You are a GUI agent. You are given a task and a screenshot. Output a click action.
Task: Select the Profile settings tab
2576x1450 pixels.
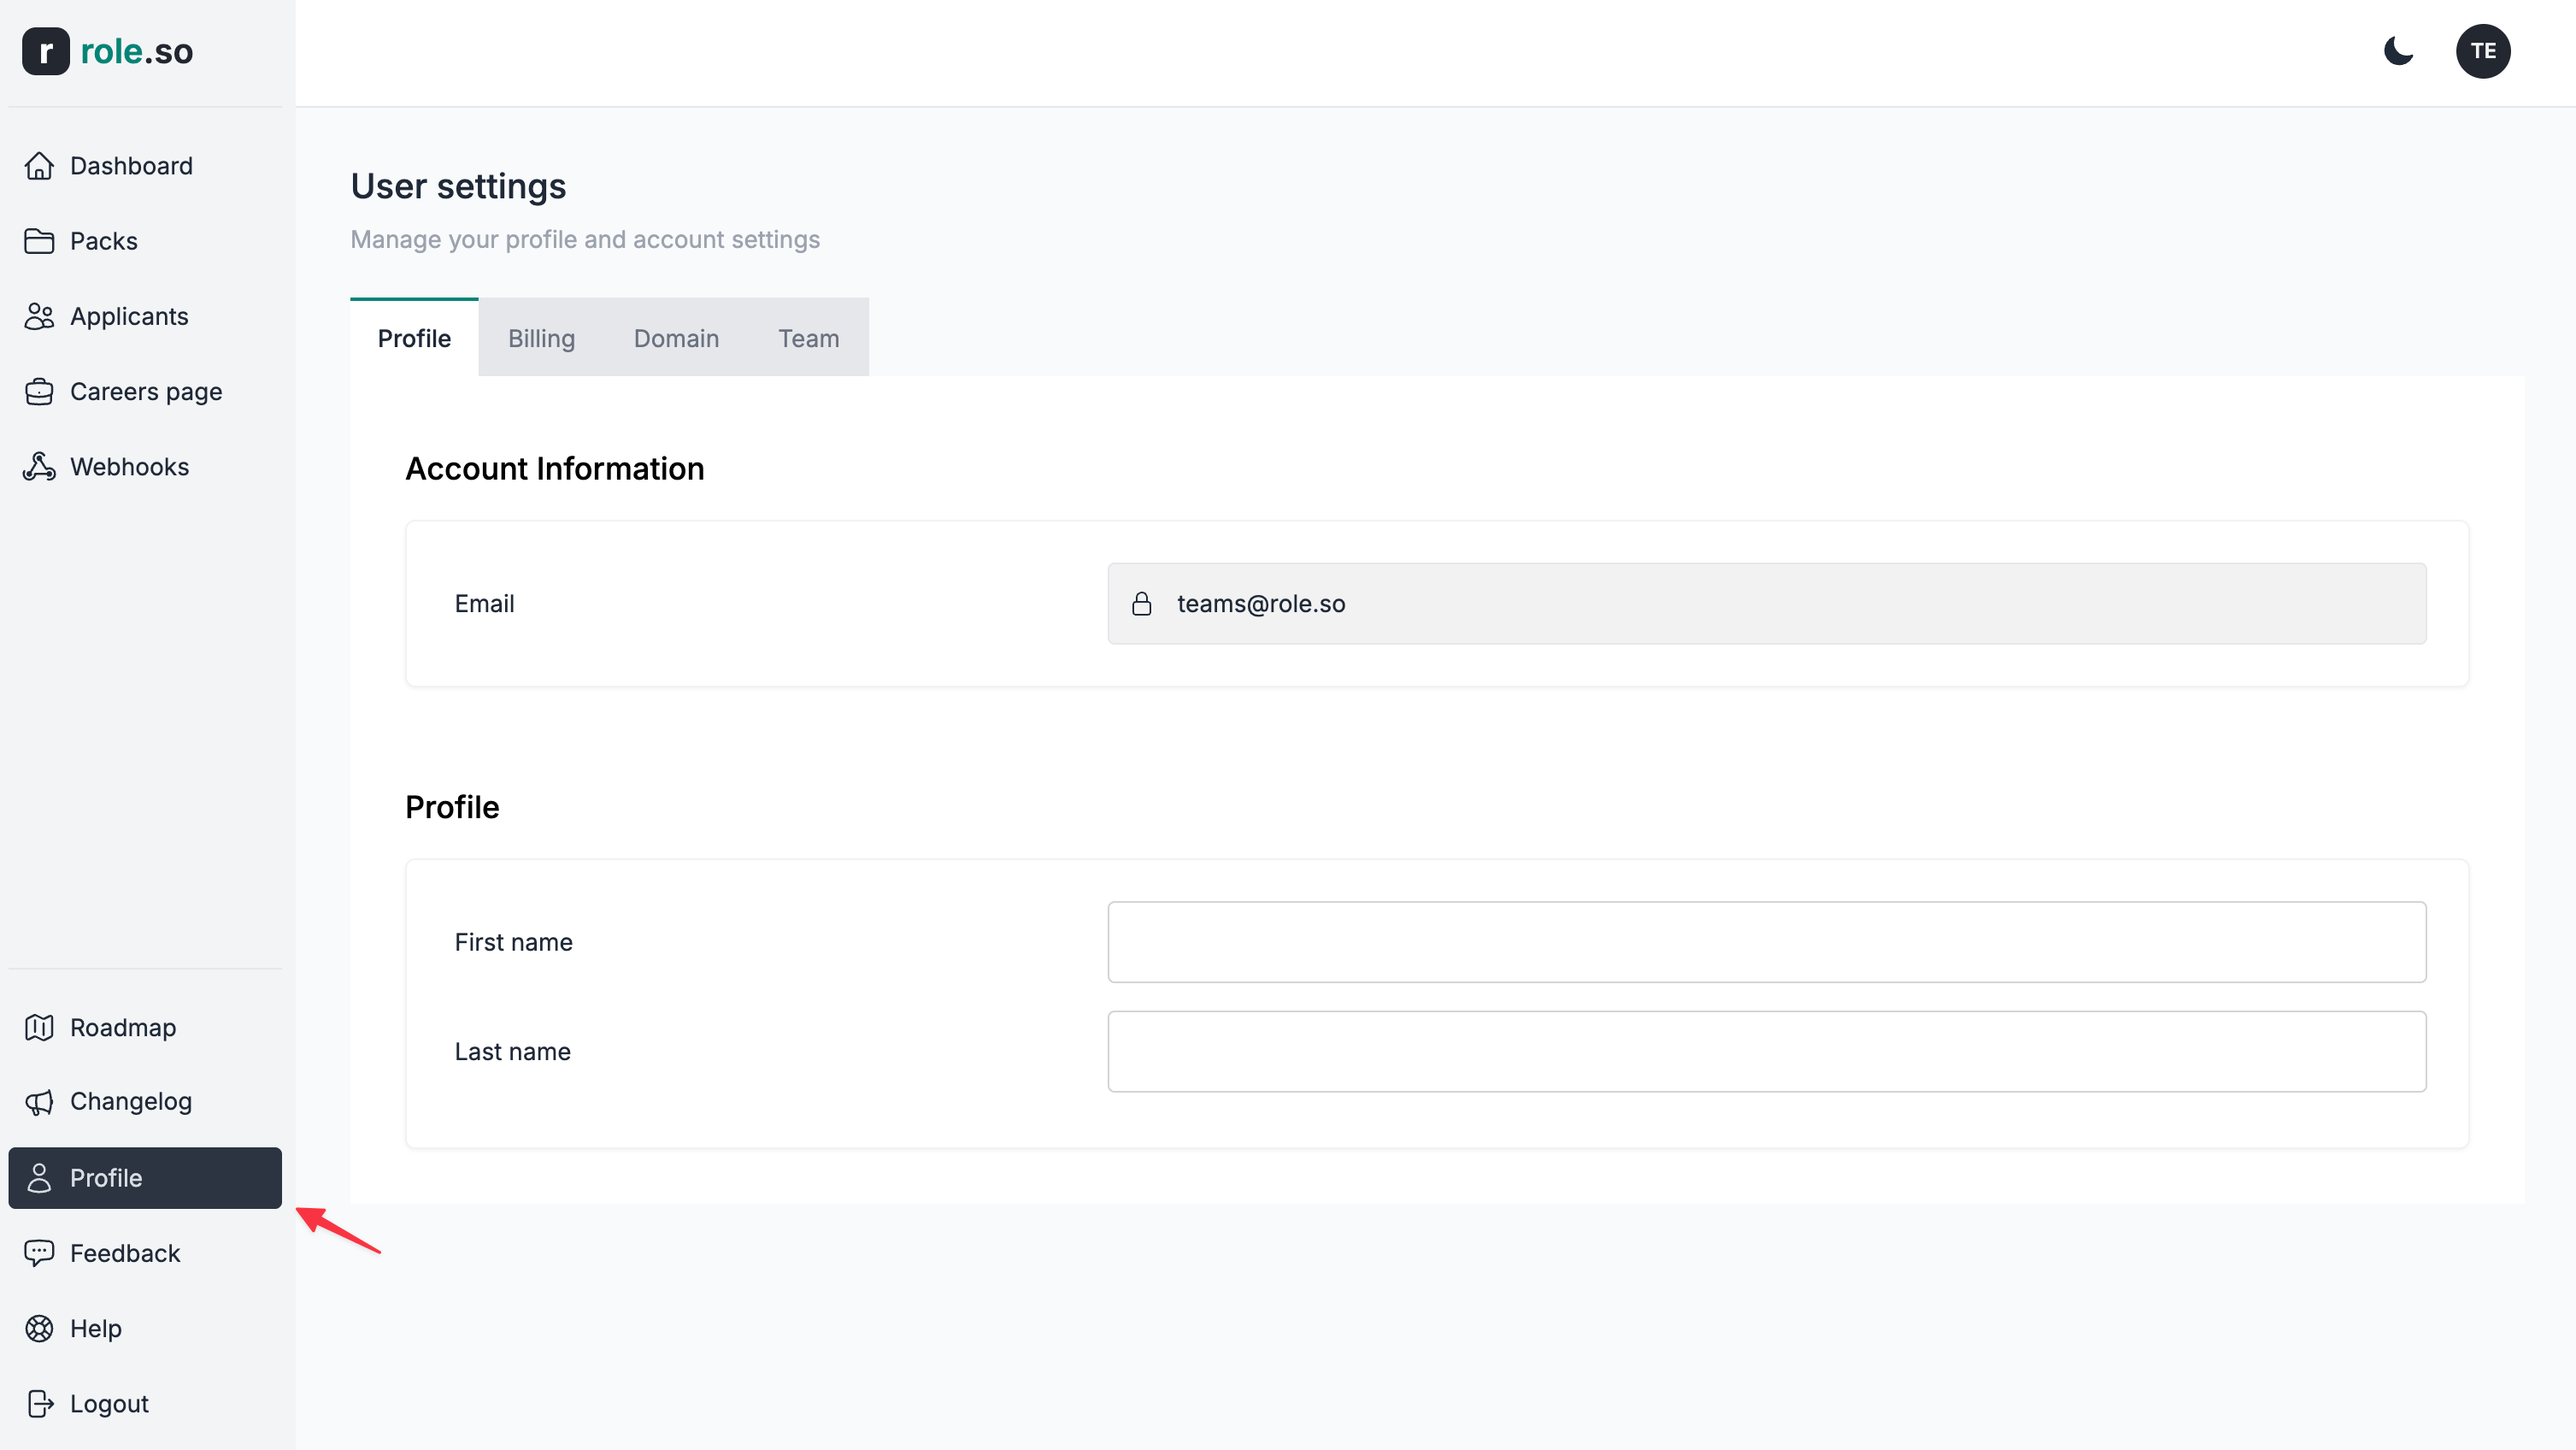tap(414, 338)
